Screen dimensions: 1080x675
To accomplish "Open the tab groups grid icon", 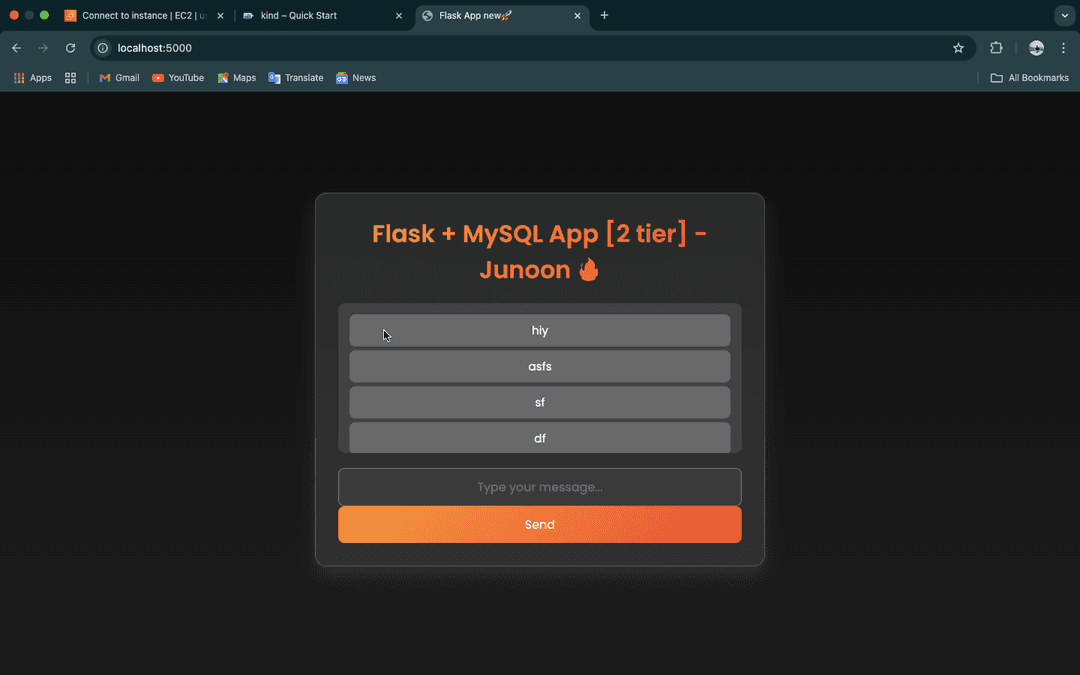I will (x=70, y=78).
